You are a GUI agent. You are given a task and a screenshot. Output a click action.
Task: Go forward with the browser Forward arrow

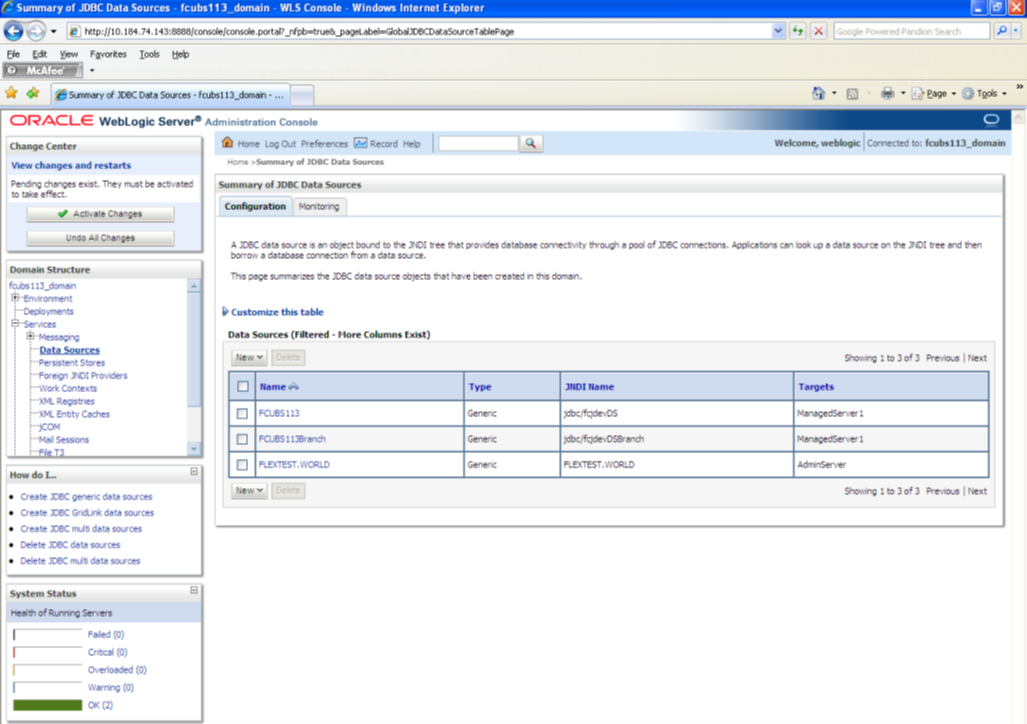(x=35, y=31)
